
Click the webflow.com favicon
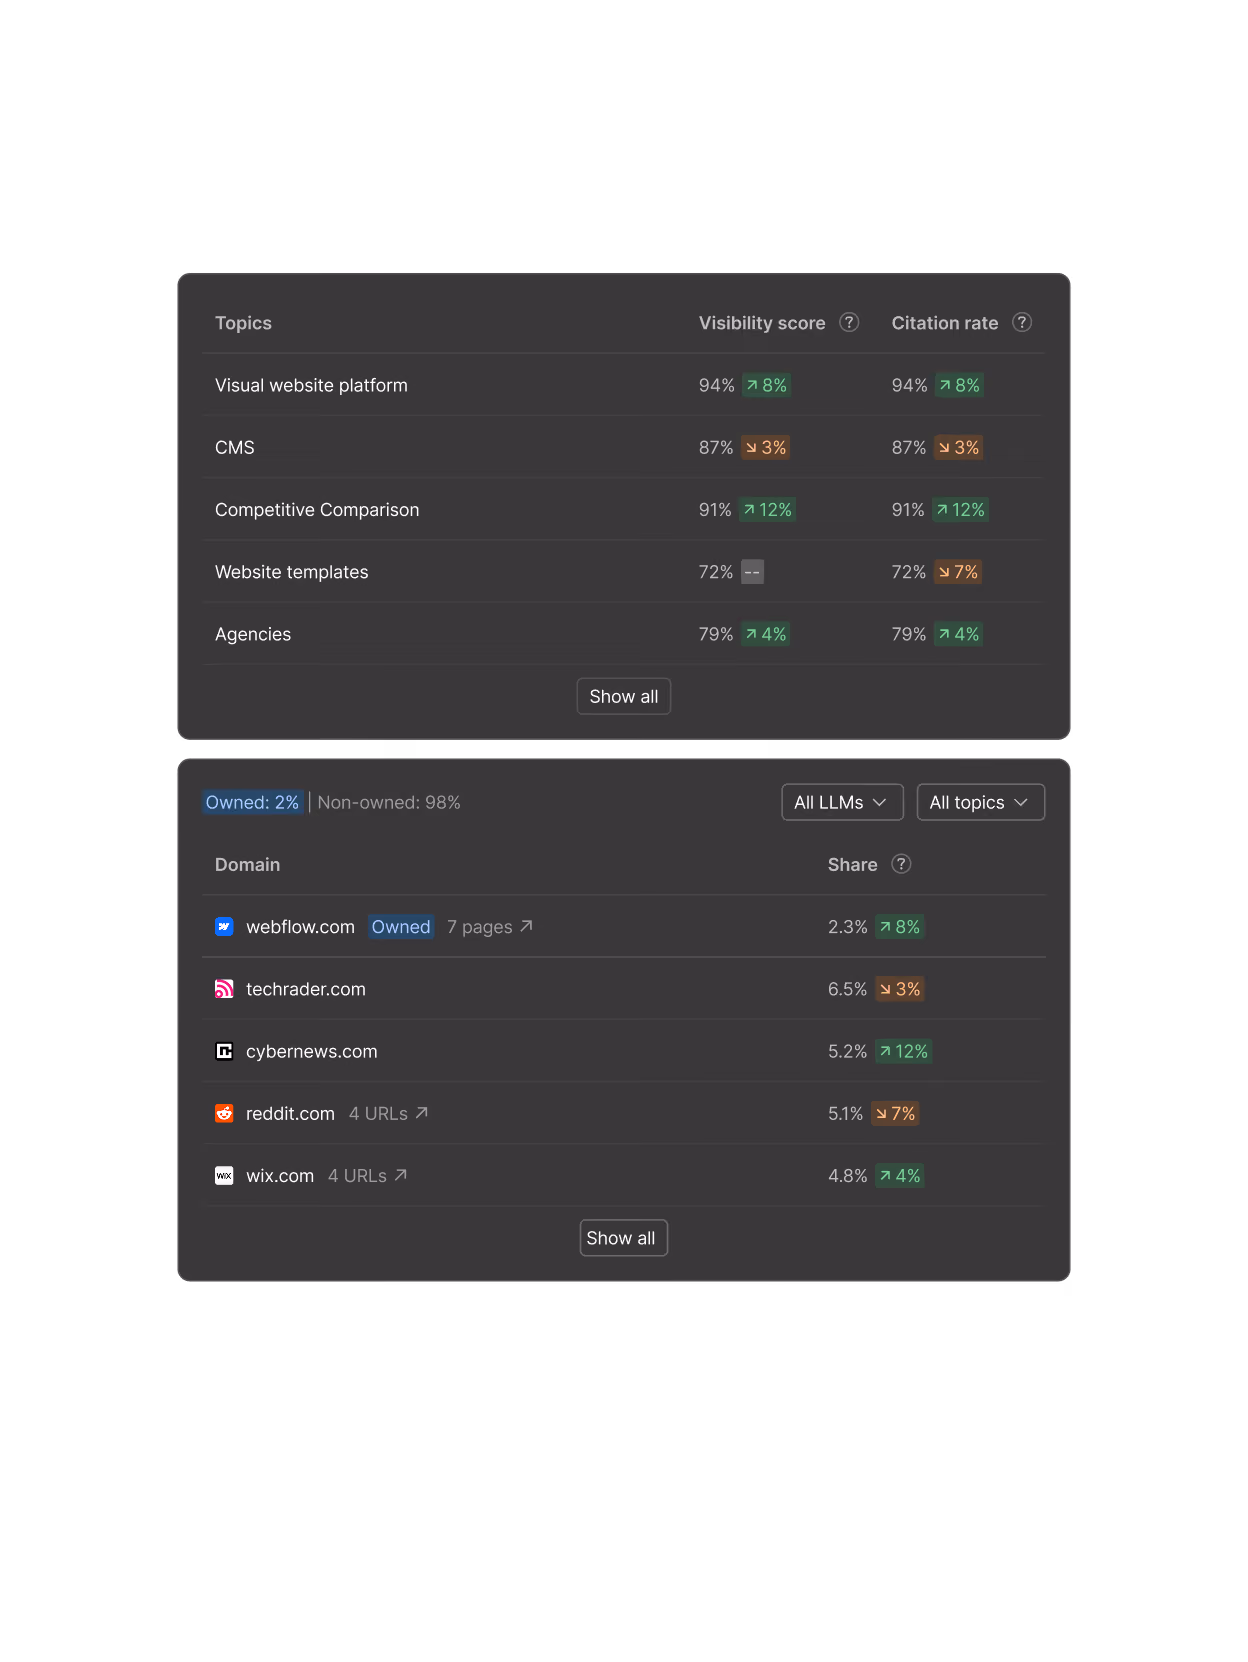(224, 927)
